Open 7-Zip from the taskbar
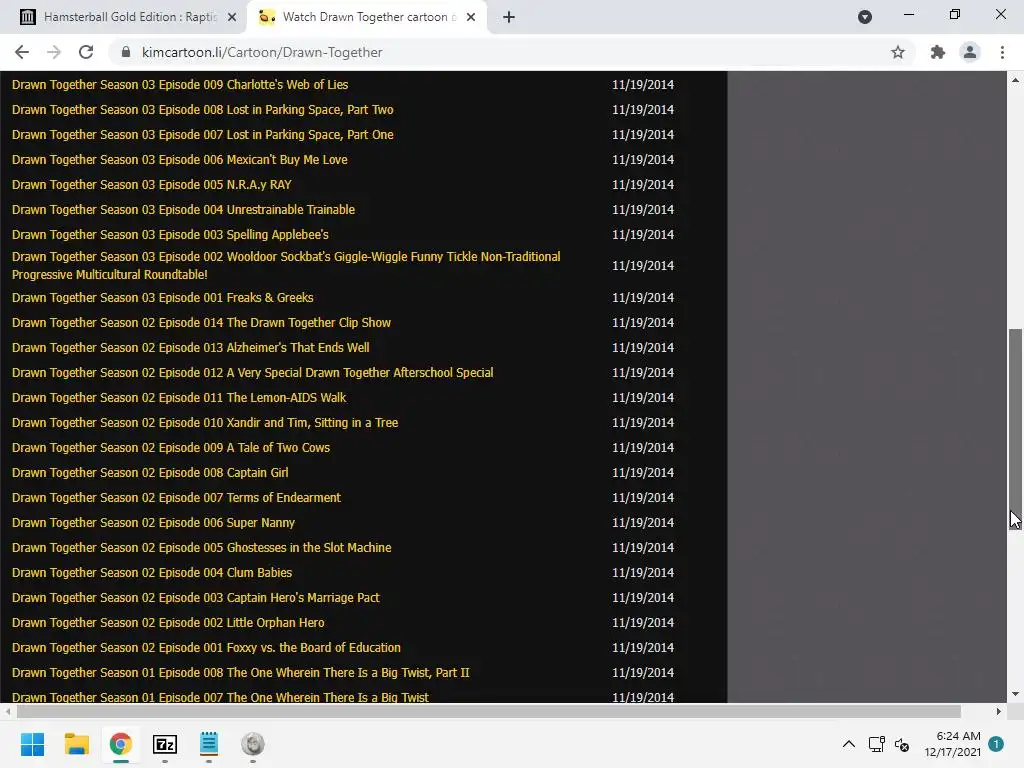 coord(165,744)
